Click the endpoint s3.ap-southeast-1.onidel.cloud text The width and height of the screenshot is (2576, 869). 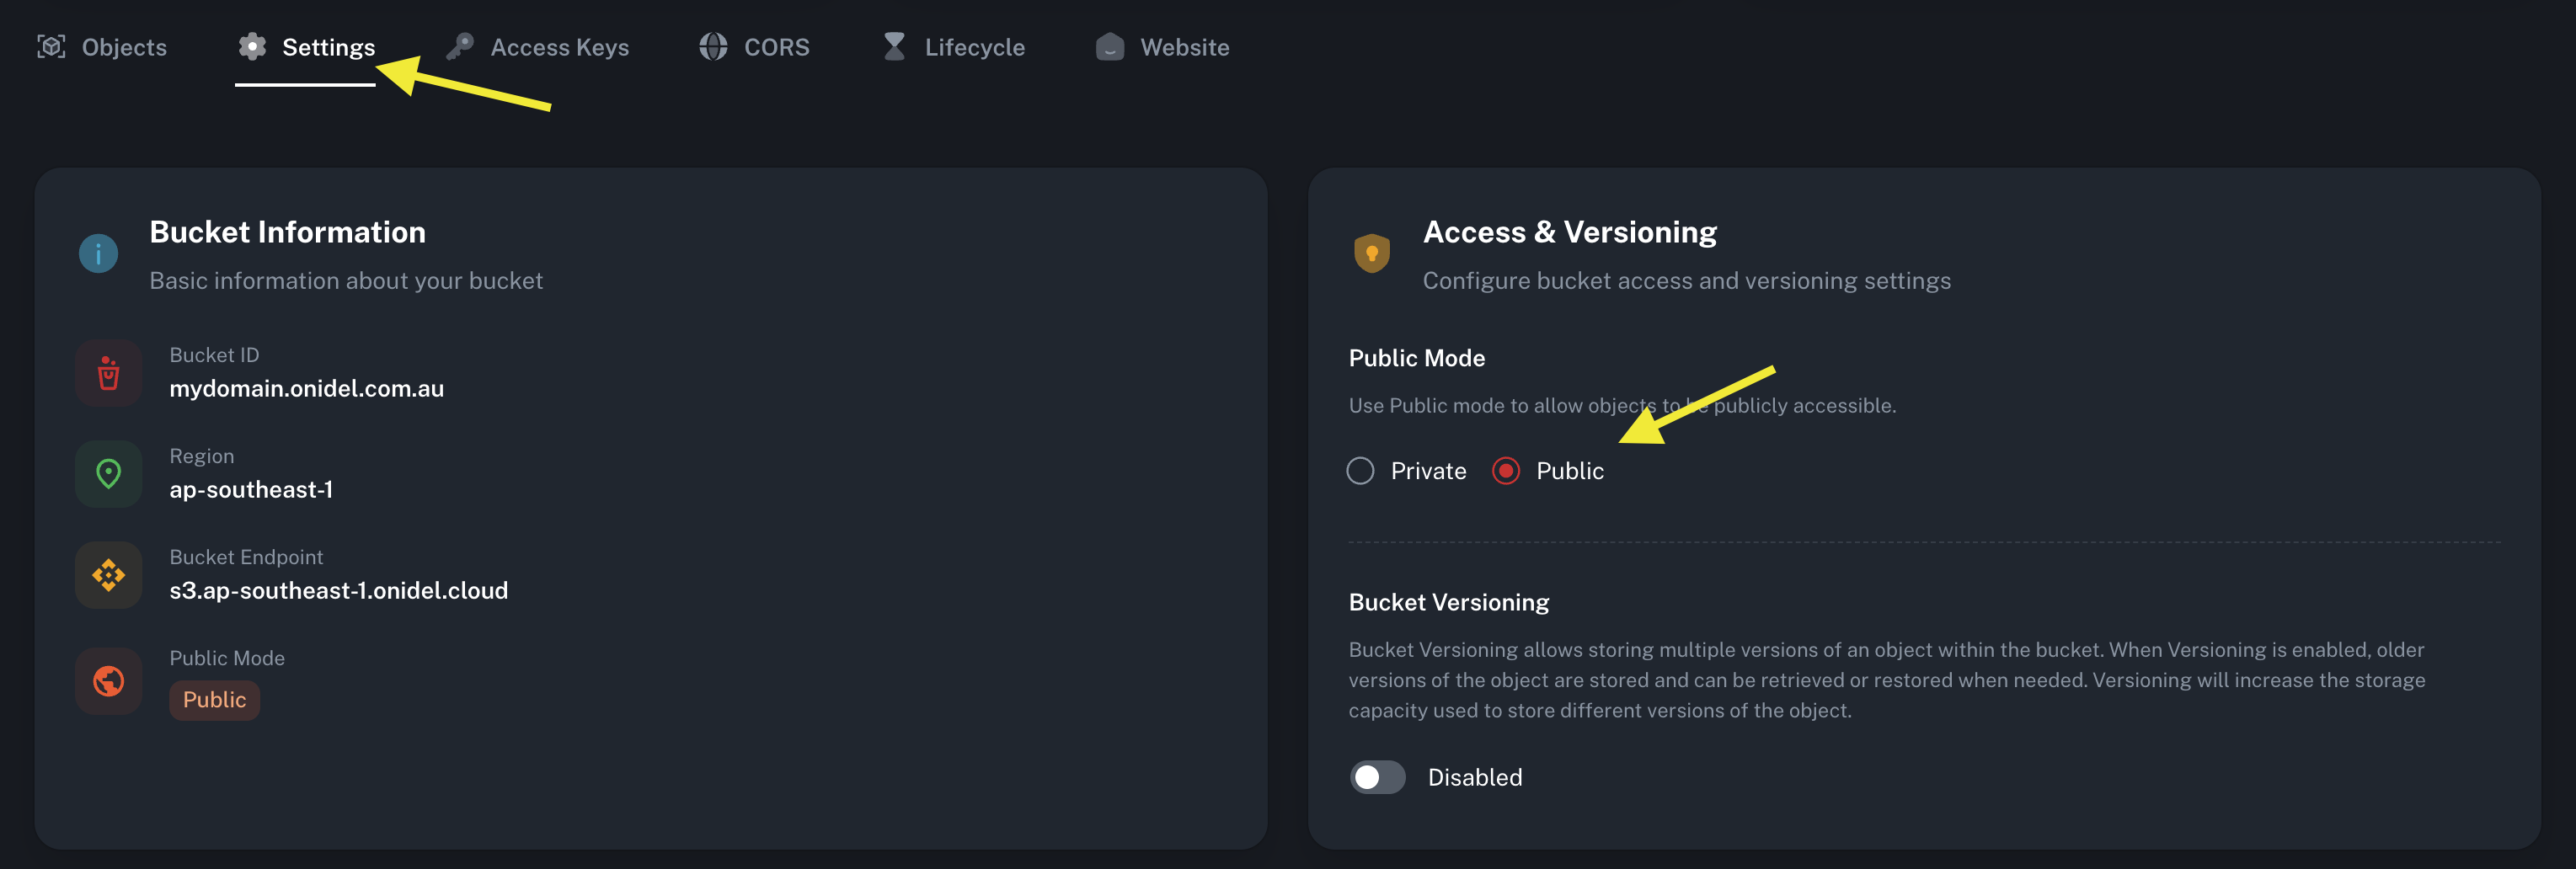pos(338,591)
